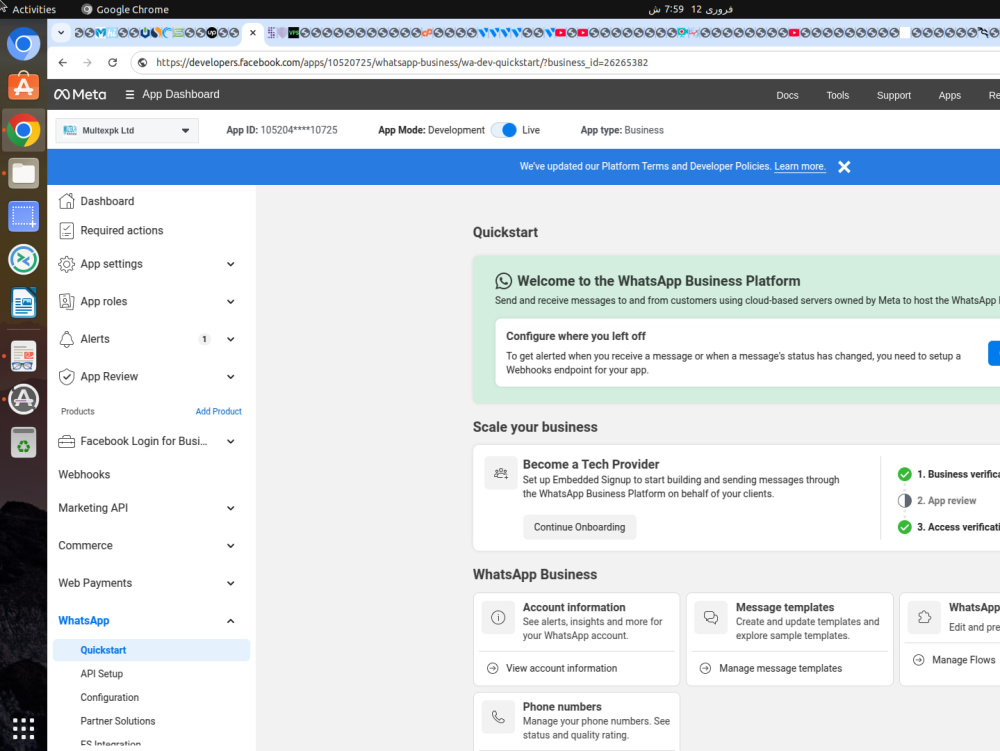Click the Add Product link
This screenshot has width=1000, height=751.
pos(219,411)
